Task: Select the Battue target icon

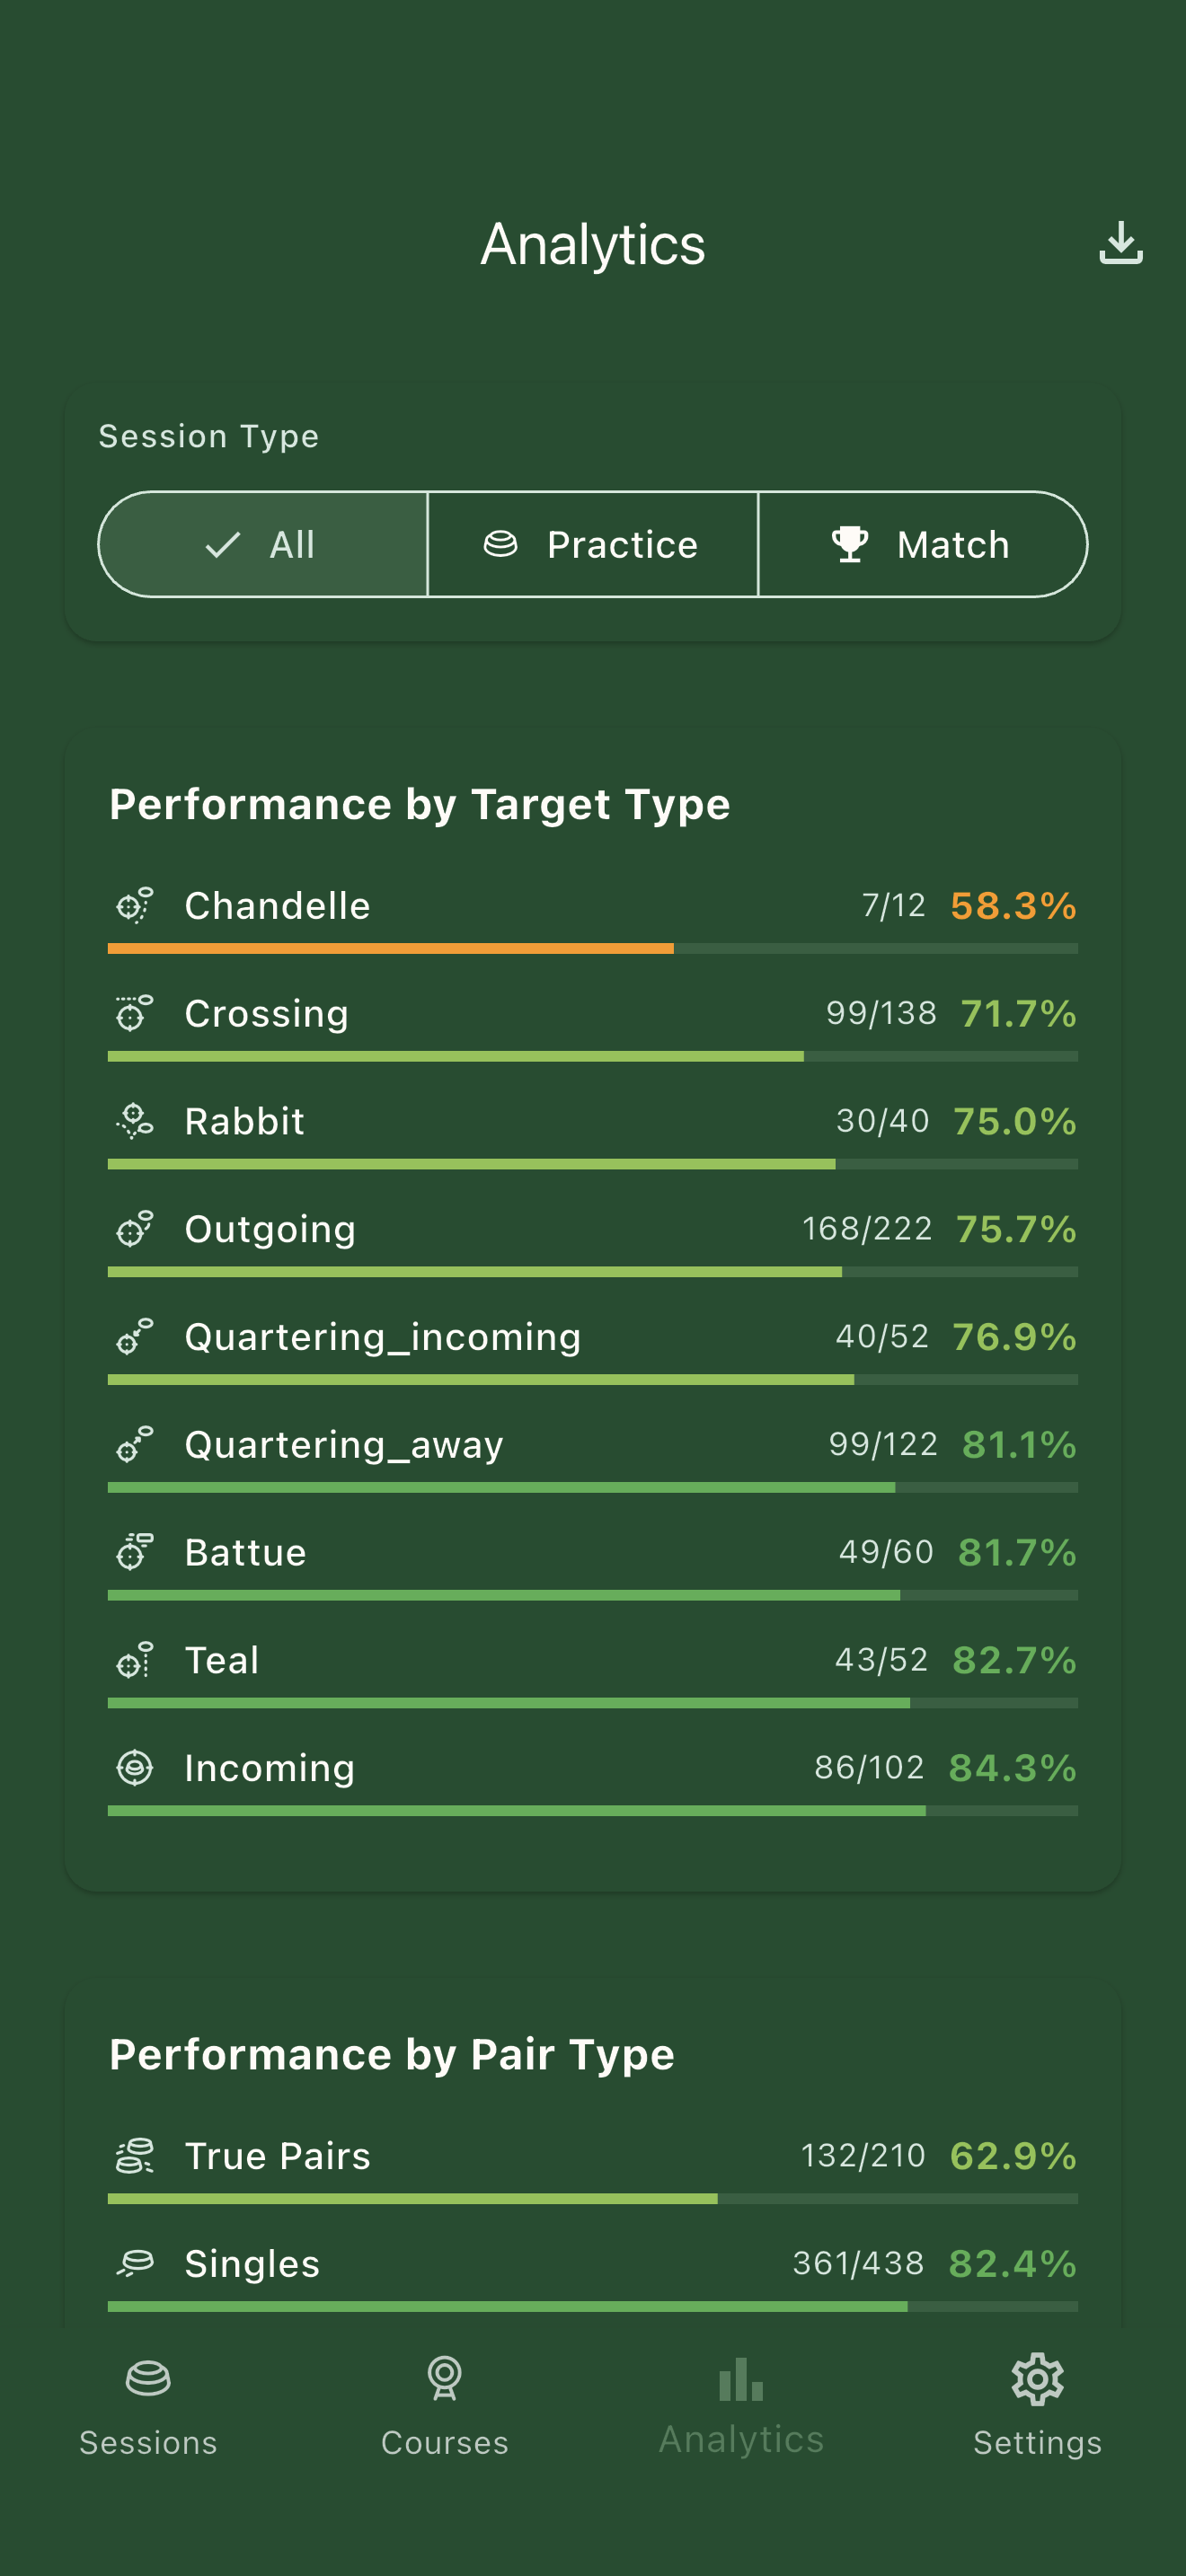Action: click(135, 1551)
